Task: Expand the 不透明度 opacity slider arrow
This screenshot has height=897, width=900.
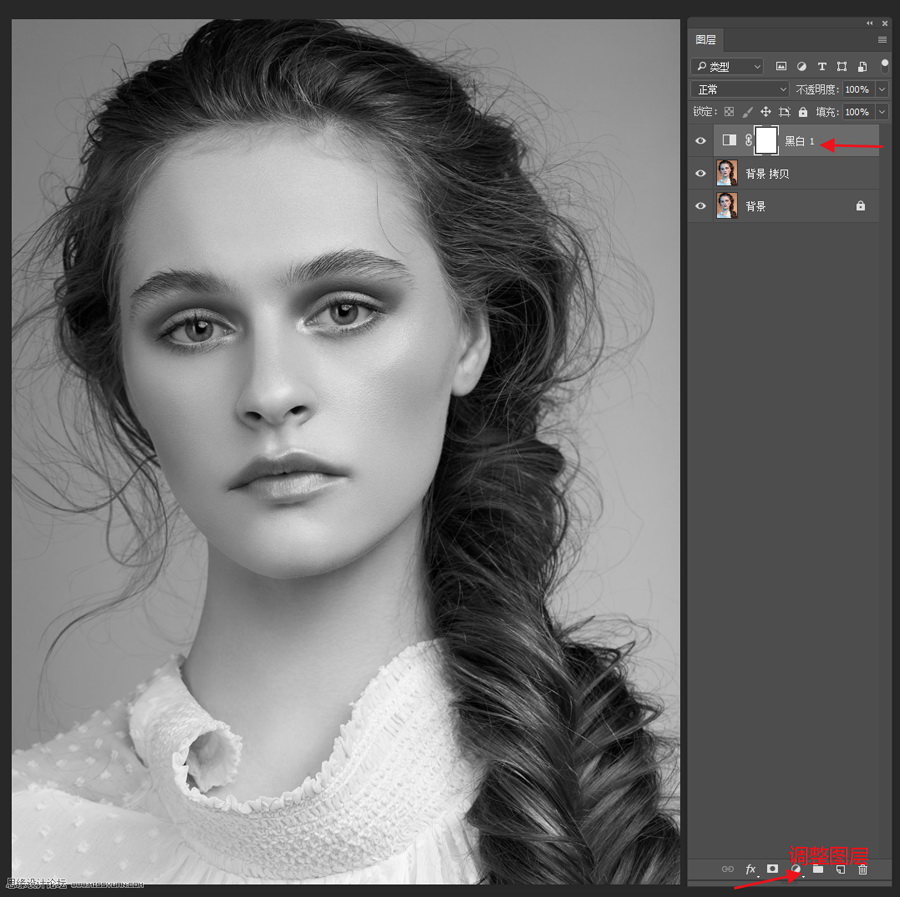Action: tap(882, 89)
